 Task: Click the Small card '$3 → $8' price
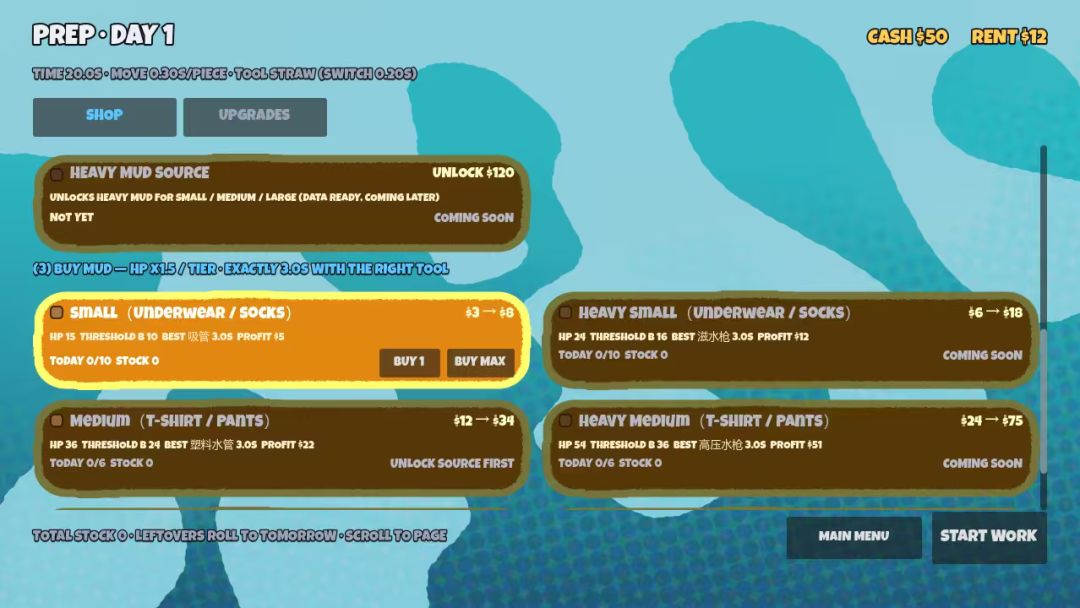point(490,313)
